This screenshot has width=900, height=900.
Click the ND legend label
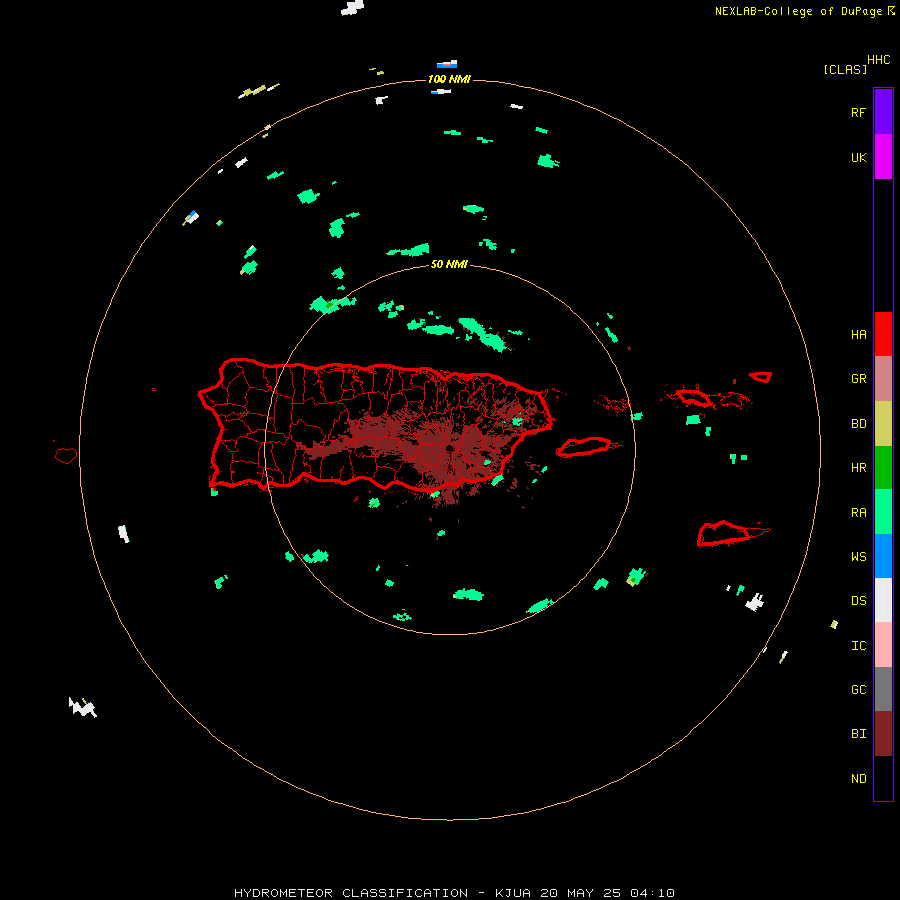(x=858, y=778)
